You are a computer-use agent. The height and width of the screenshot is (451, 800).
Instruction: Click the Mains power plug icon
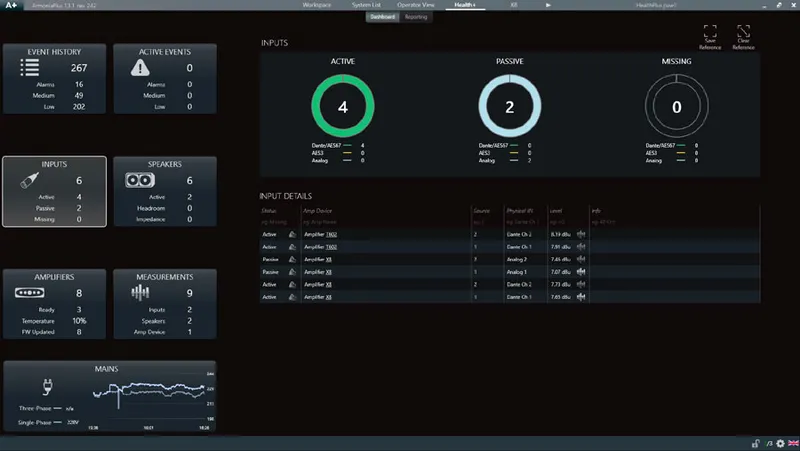point(47,387)
